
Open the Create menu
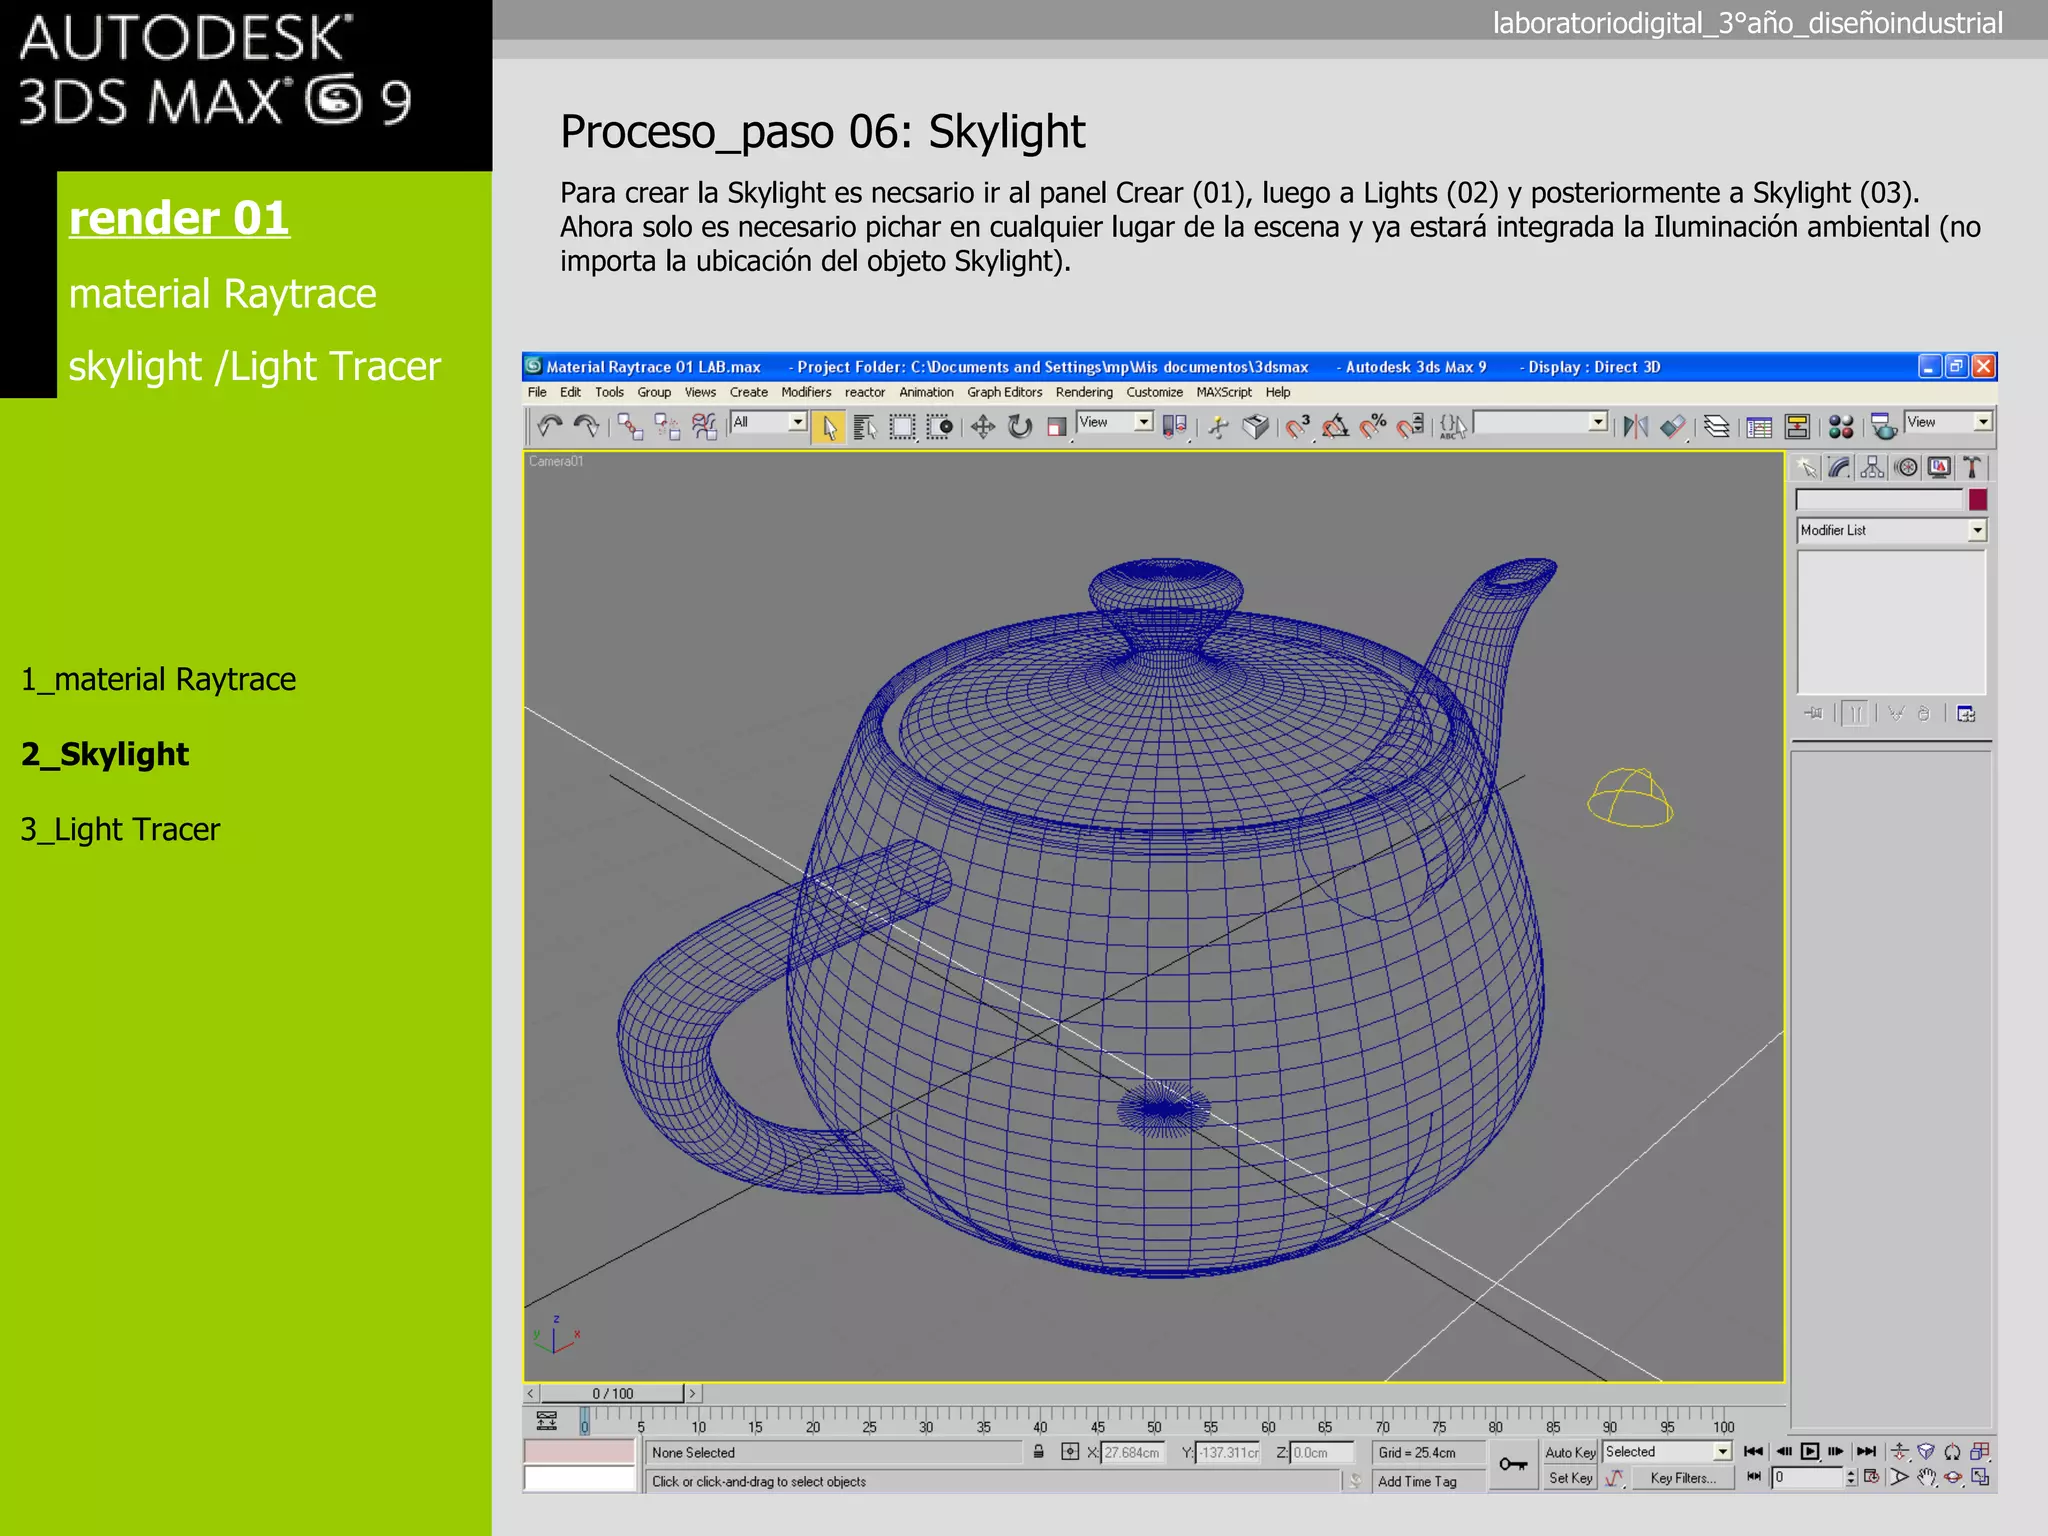(749, 393)
